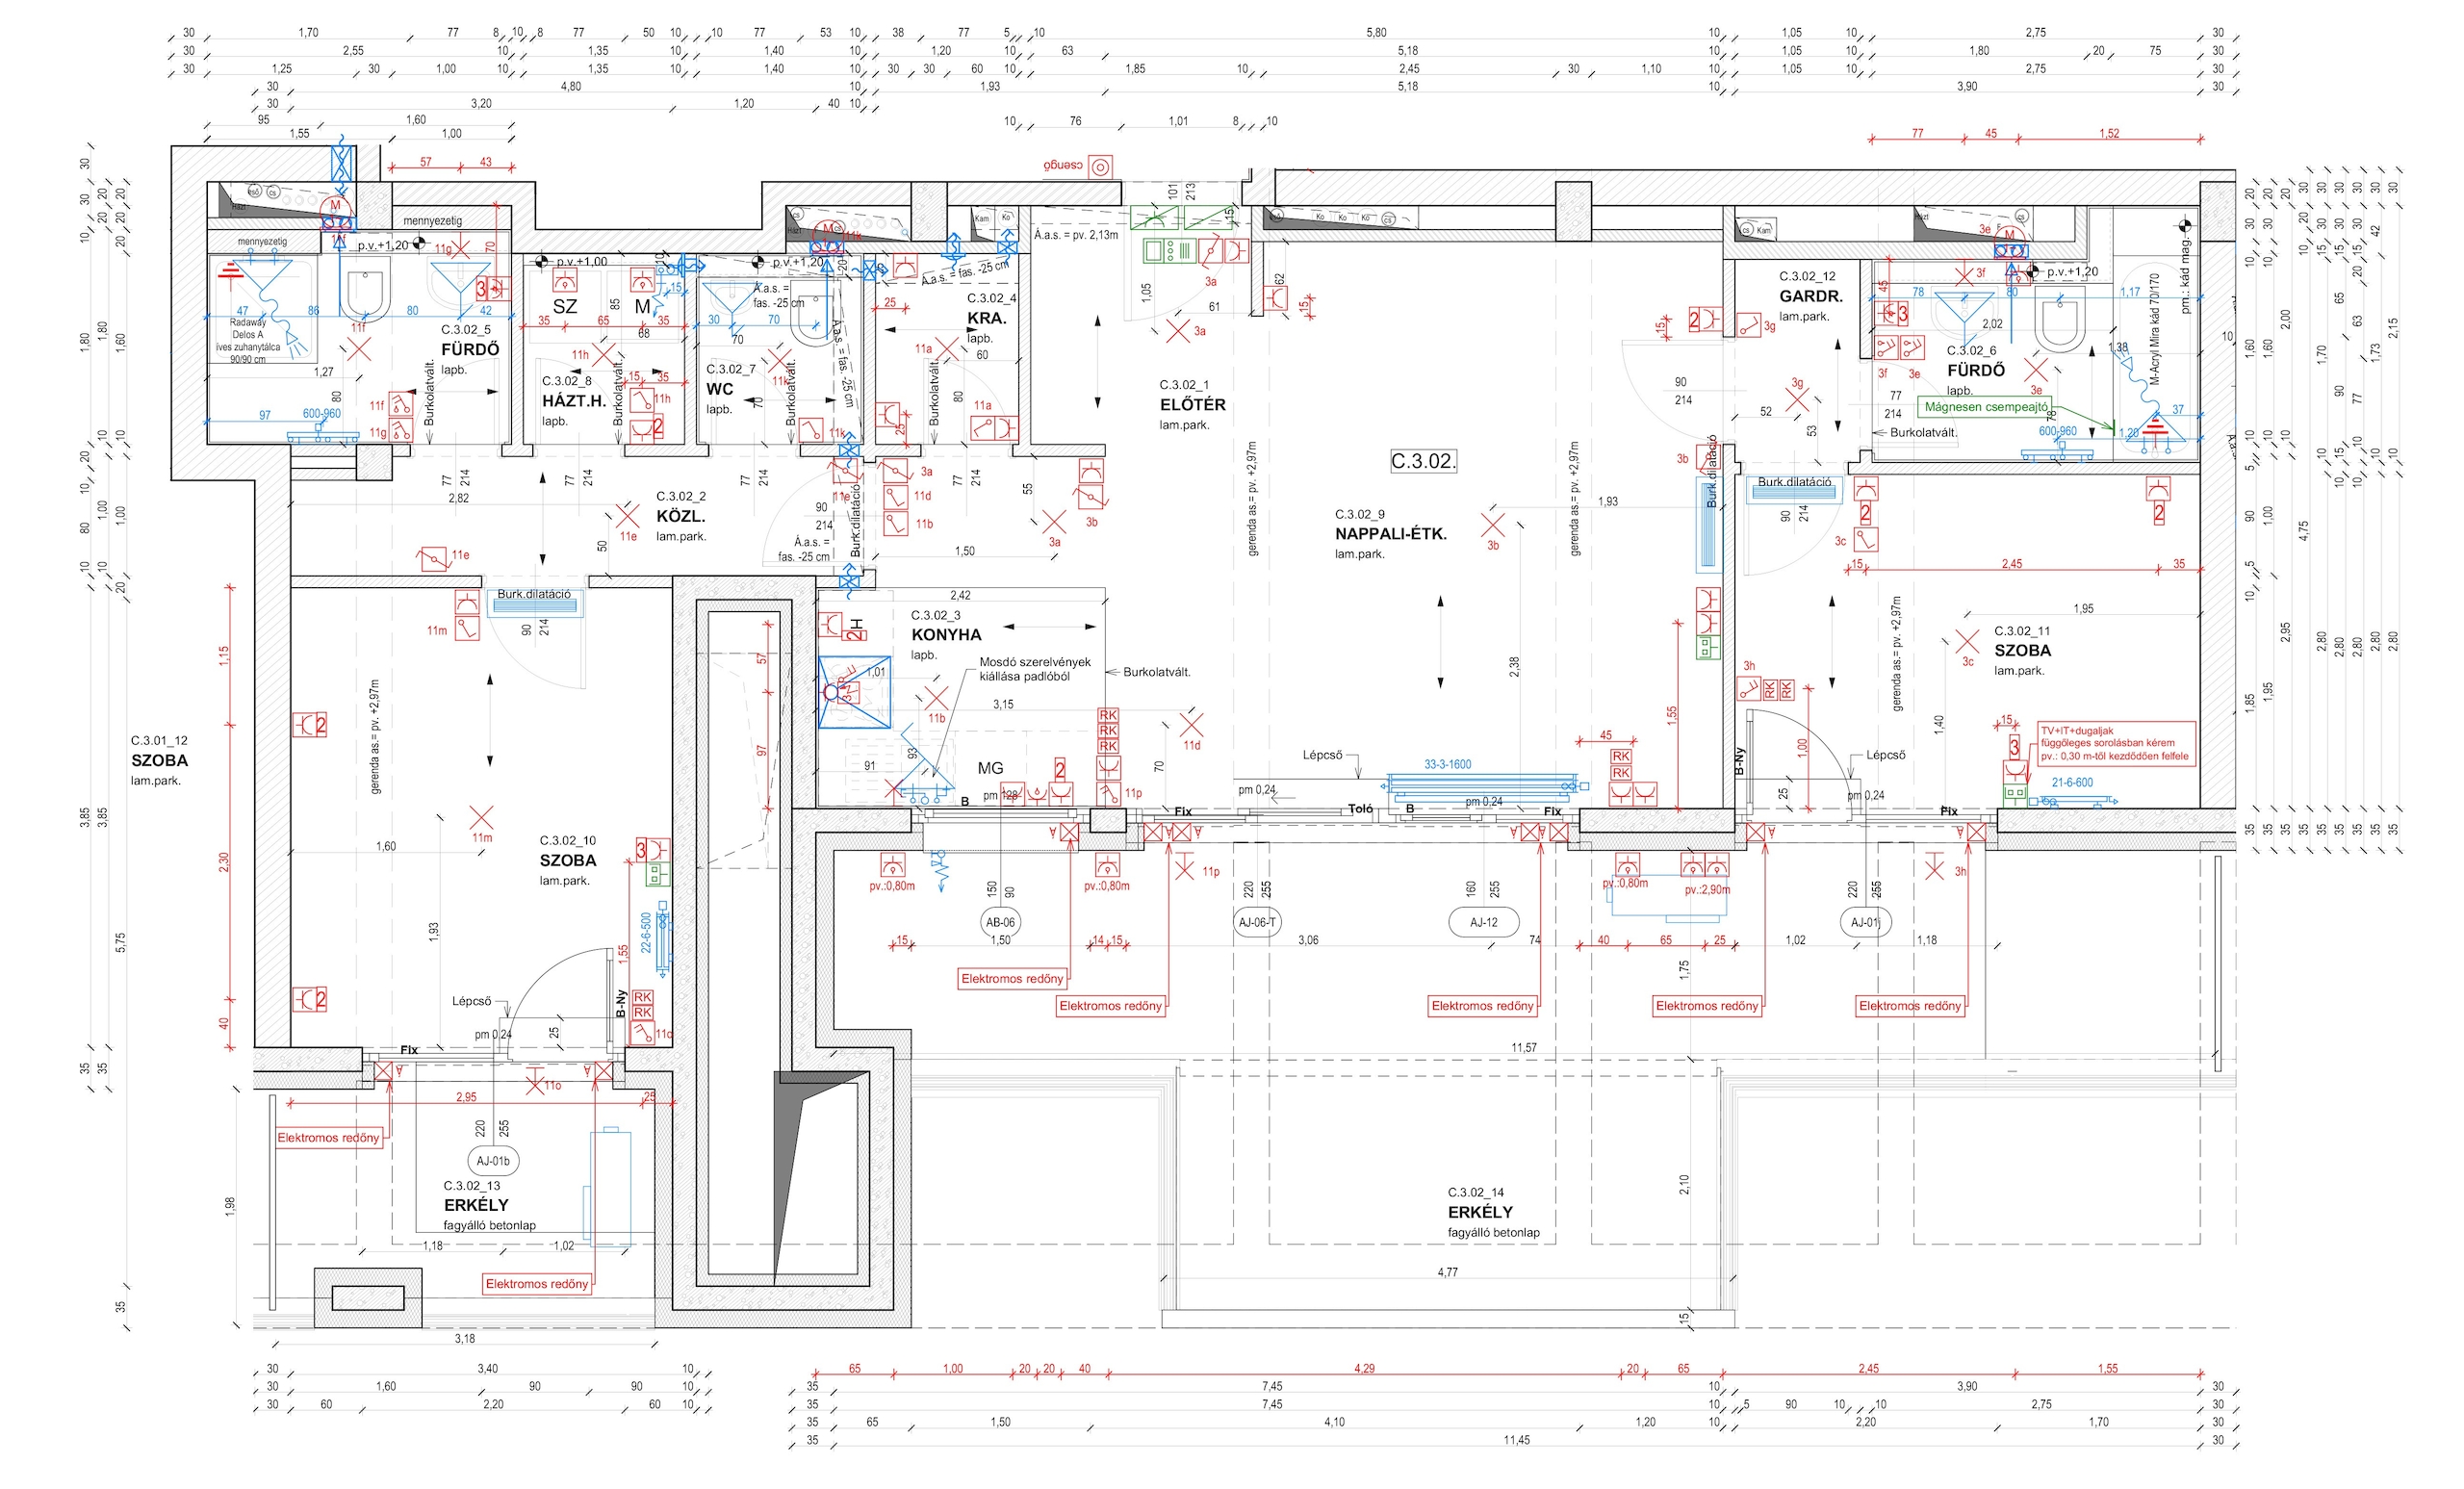
Task: Click the AJ-01b tag on the balcony
Action: click(x=493, y=1161)
